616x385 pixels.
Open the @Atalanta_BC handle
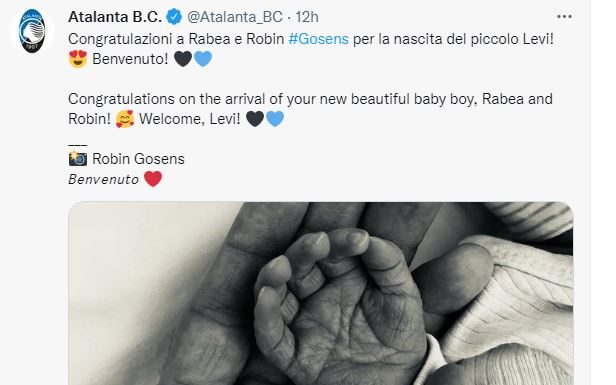pos(235,17)
